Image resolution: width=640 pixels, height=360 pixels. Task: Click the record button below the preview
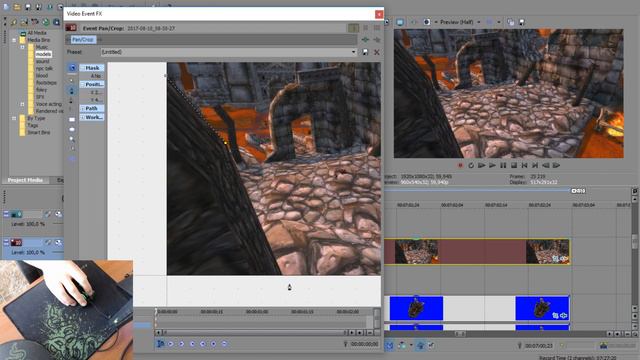click(460, 165)
